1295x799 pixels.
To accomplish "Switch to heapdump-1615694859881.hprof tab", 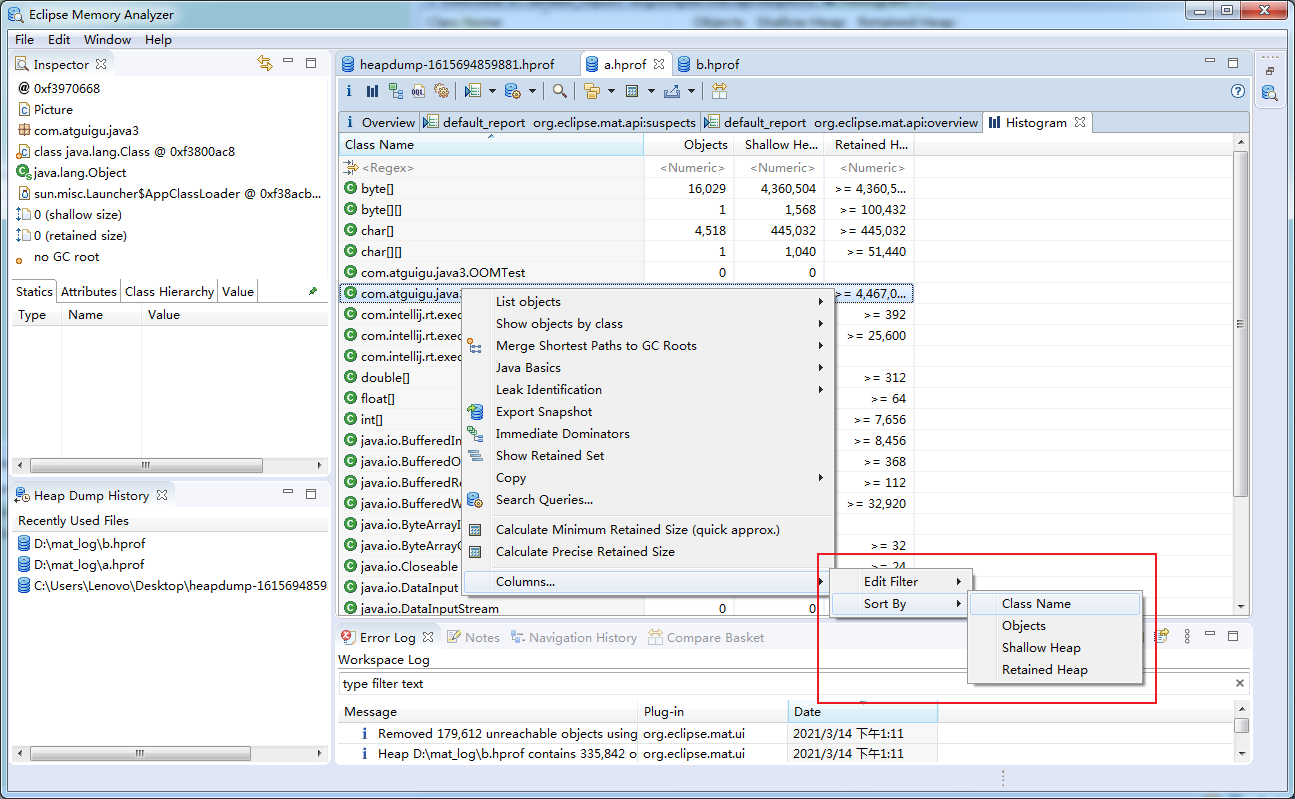I will (x=456, y=64).
